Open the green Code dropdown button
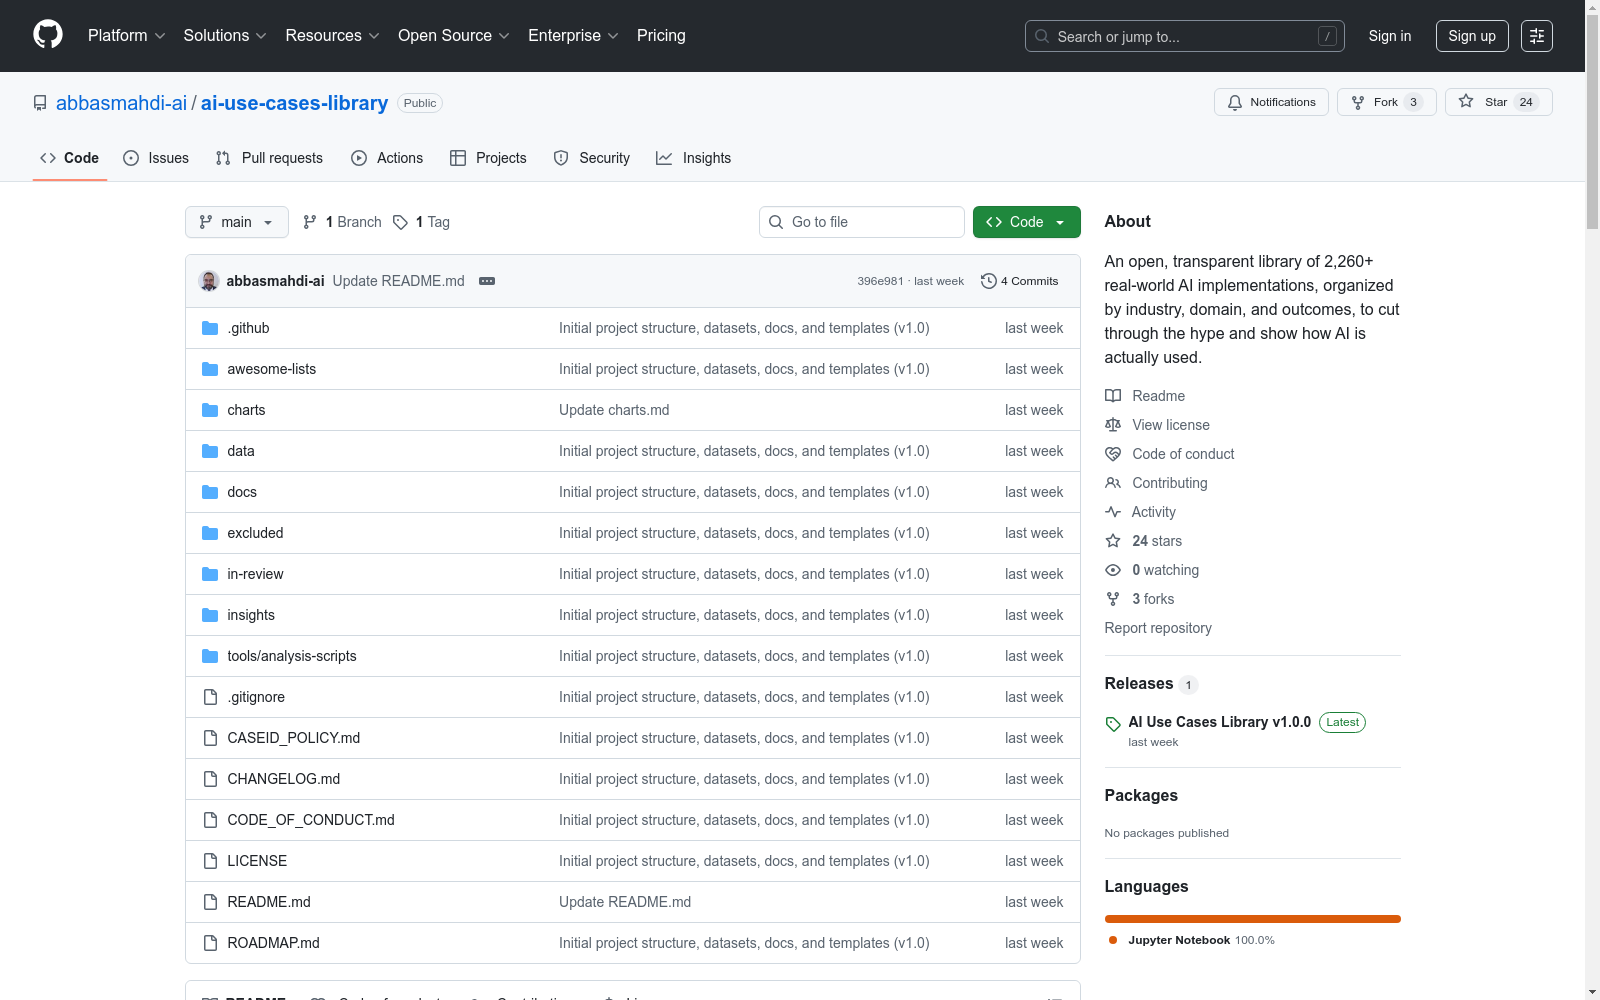This screenshot has height=1000, width=1600. coord(1026,222)
